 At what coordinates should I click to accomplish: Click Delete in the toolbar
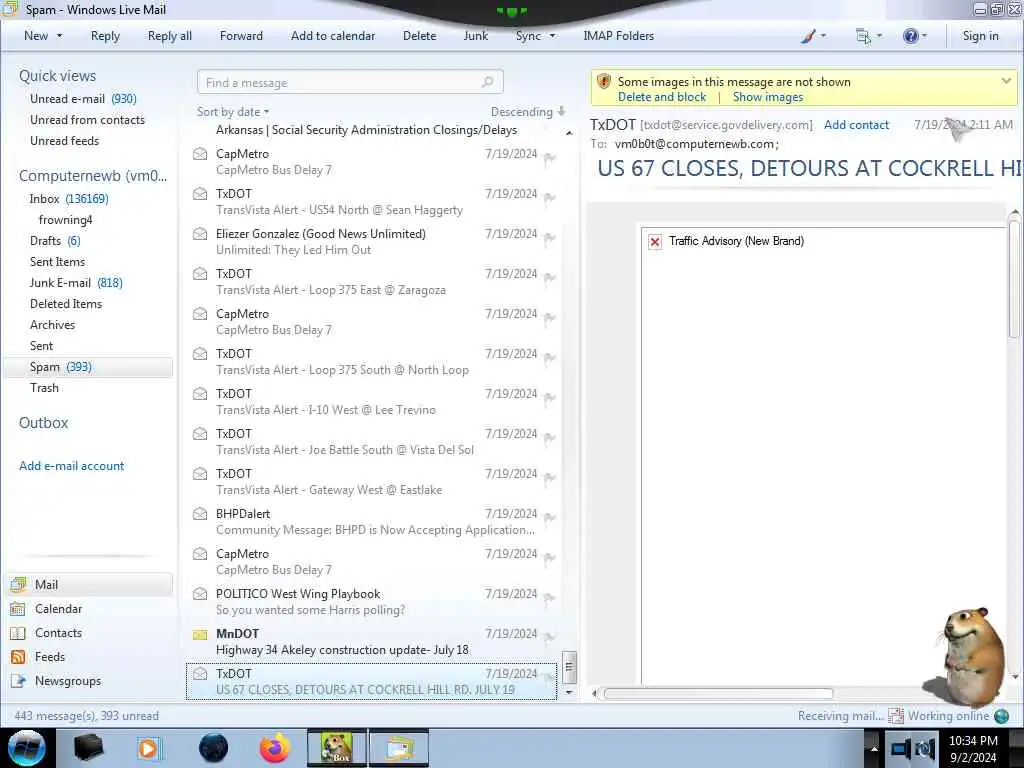(x=419, y=36)
